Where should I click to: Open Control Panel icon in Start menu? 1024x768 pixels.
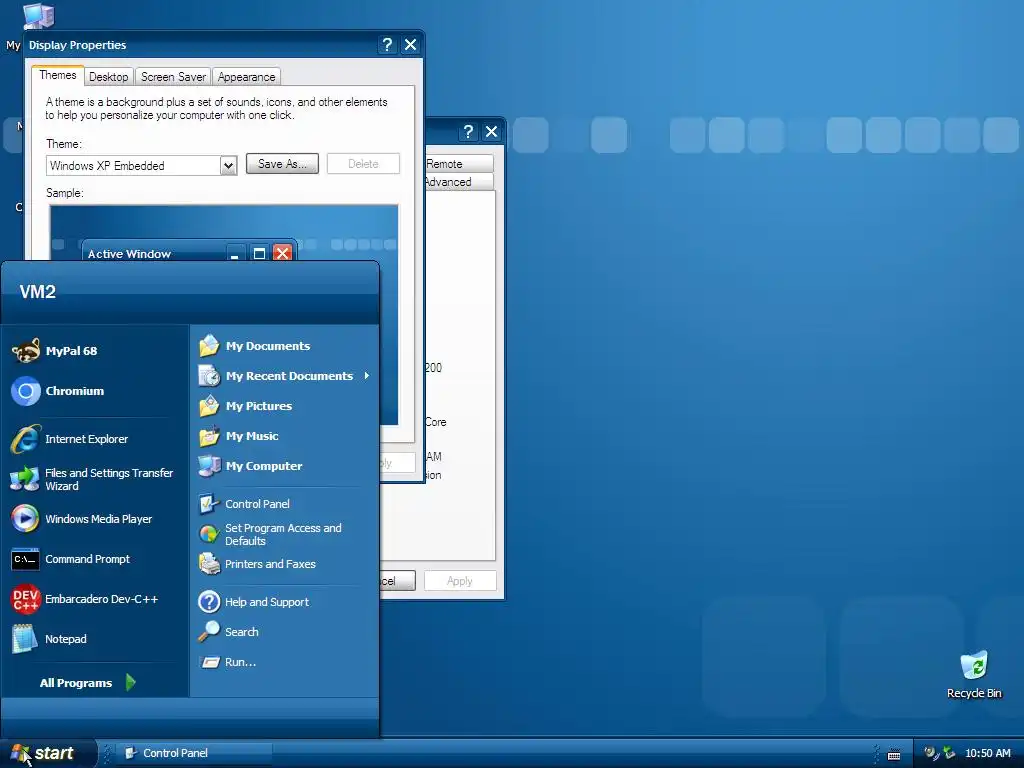click(209, 504)
